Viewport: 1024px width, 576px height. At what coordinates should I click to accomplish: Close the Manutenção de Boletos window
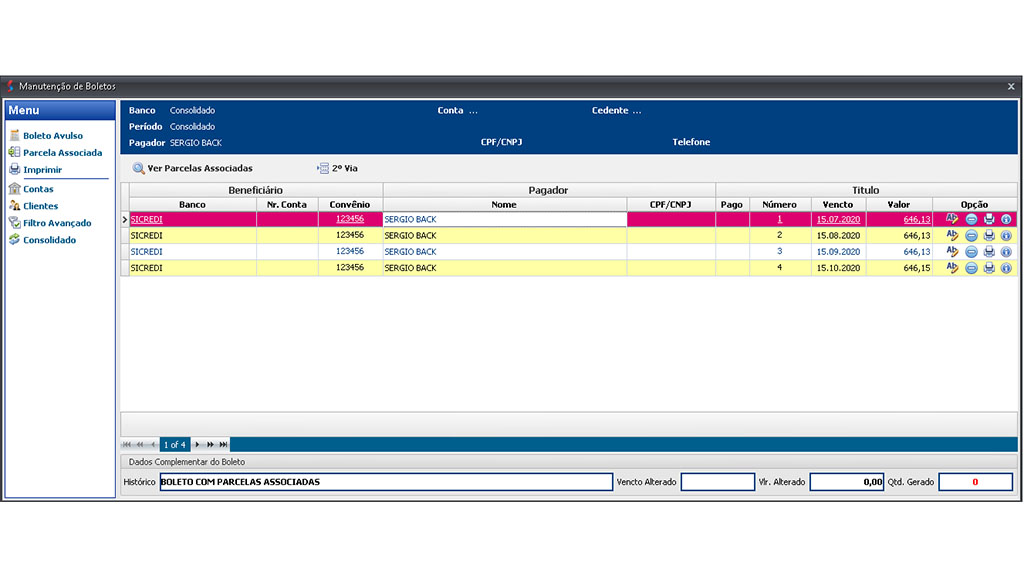[x=1011, y=86]
